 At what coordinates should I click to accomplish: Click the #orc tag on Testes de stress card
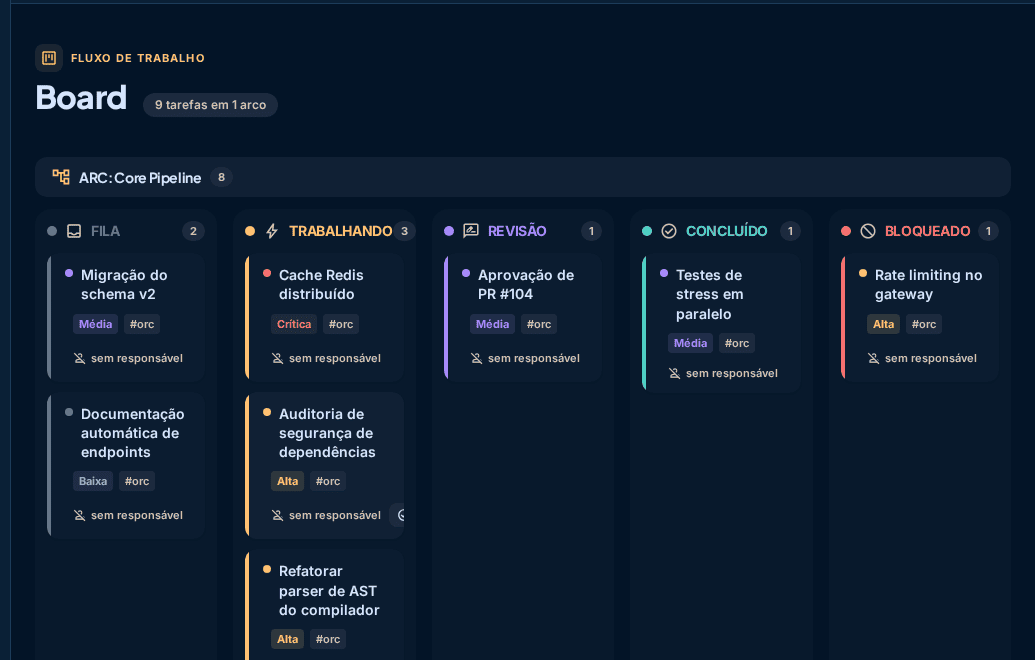(737, 343)
